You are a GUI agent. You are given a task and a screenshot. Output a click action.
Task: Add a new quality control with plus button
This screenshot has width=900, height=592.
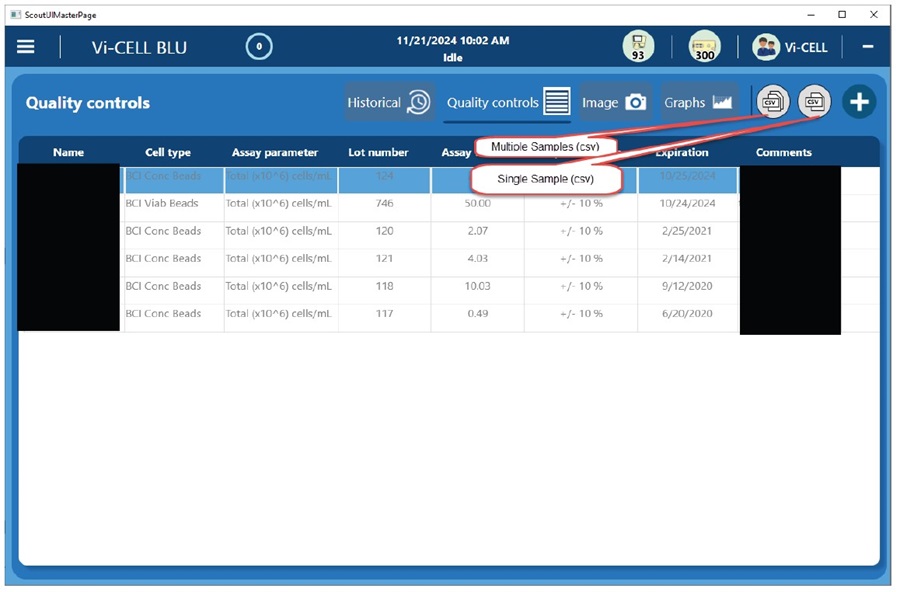coord(859,102)
